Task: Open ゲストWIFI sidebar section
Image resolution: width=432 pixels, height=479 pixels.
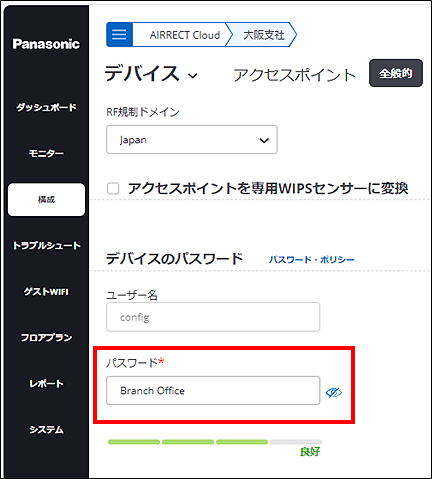Action: [46, 291]
